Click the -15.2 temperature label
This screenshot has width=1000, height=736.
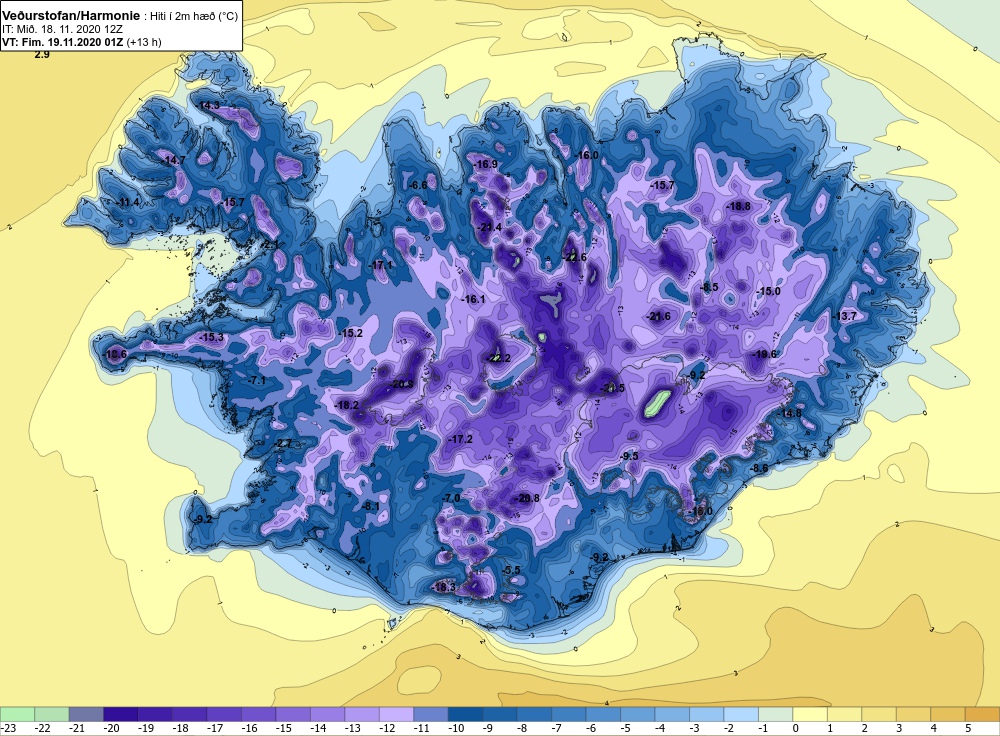coord(351,334)
